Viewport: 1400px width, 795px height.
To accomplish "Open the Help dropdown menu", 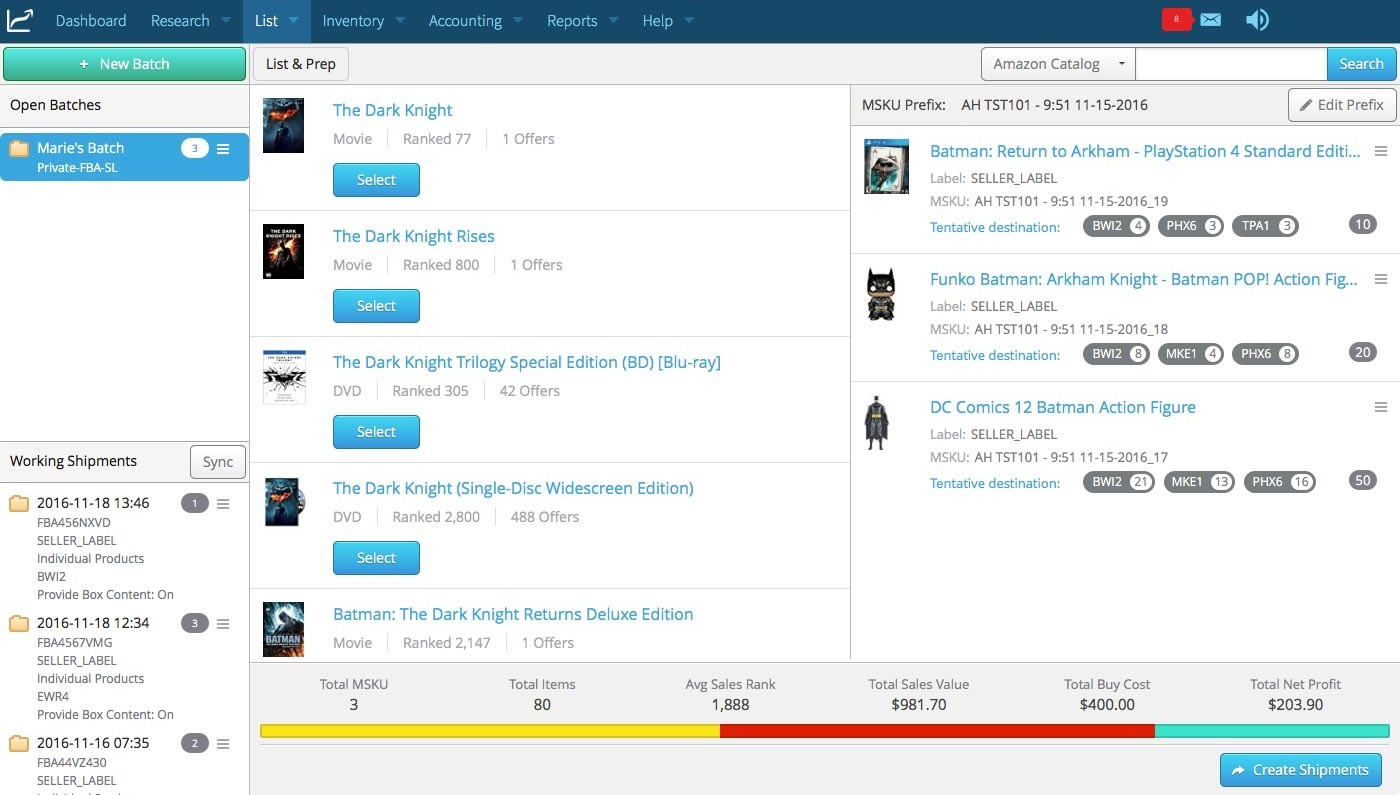I will tap(667, 20).
